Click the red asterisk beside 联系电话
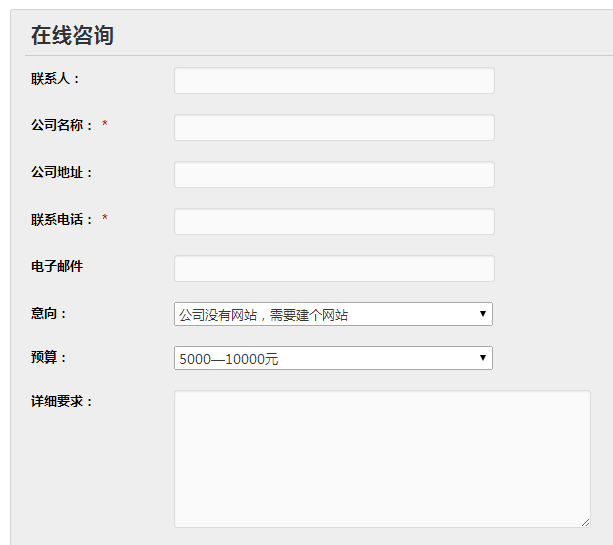 (x=105, y=220)
